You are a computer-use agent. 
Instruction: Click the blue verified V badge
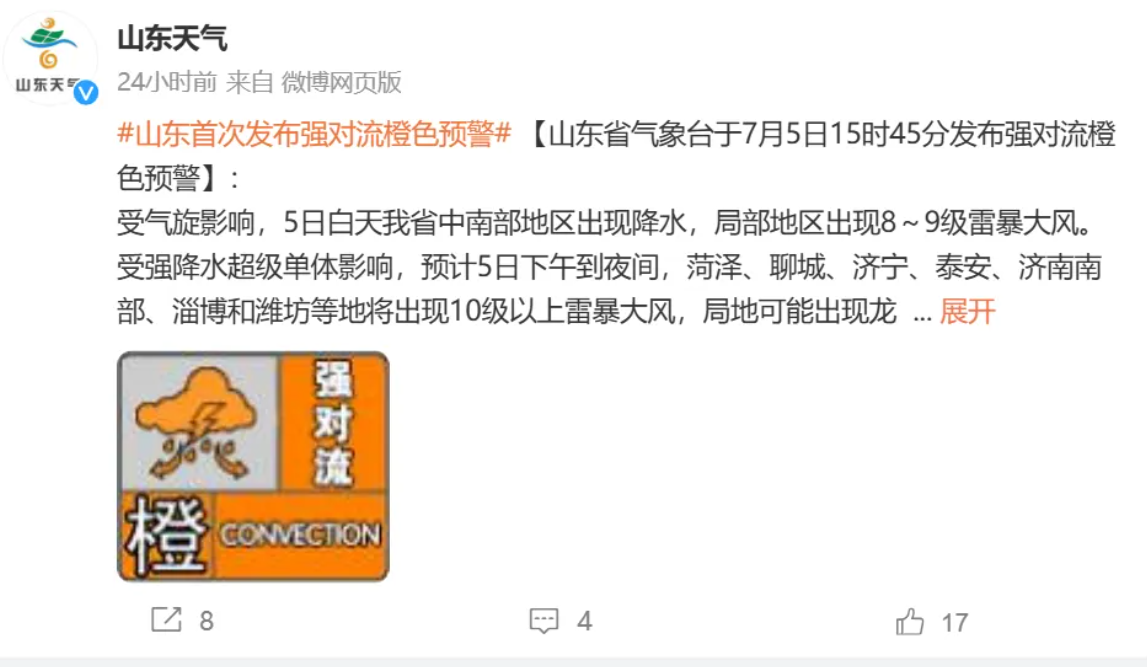tap(86, 92)
